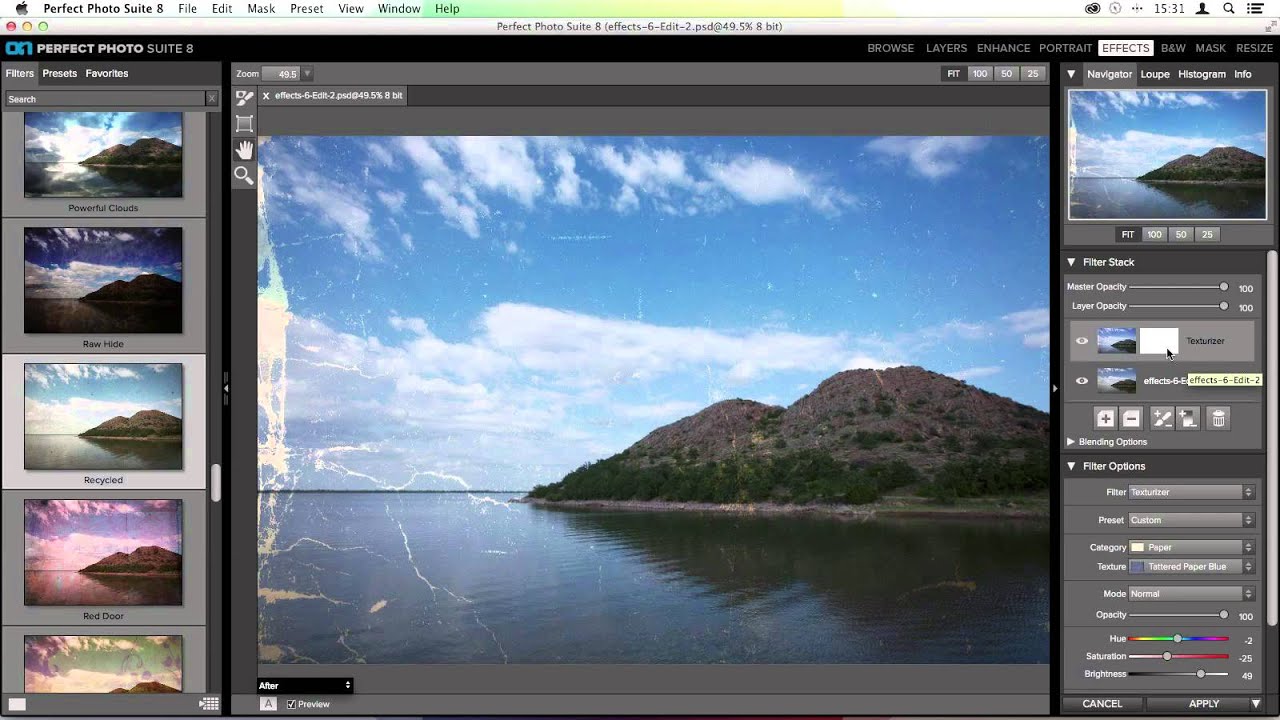Set canvas zoom to 25 percent
The image size is (1280, 720).
click(1033, 74)
